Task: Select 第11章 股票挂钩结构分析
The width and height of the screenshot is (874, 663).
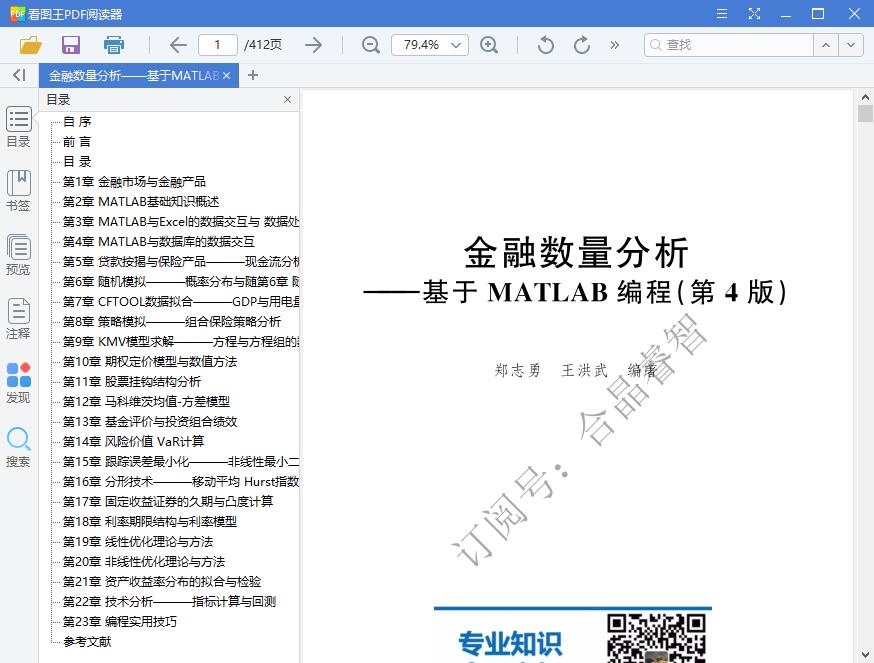Action: click(132, 382)
